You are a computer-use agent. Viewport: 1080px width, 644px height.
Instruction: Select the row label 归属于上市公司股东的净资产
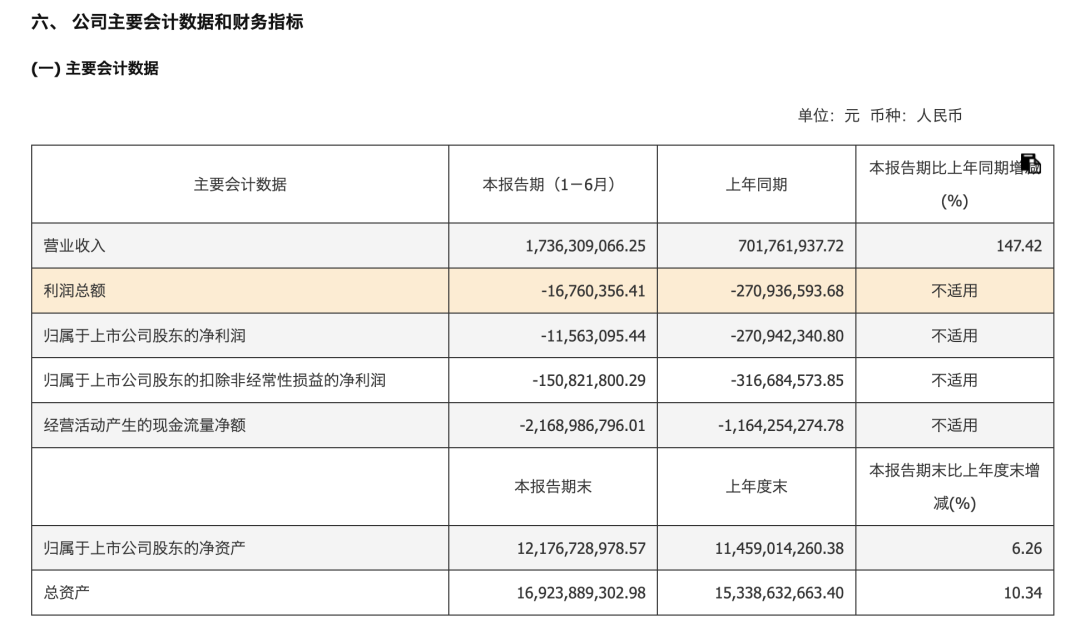pyautogui.click(x=145, y=548)
